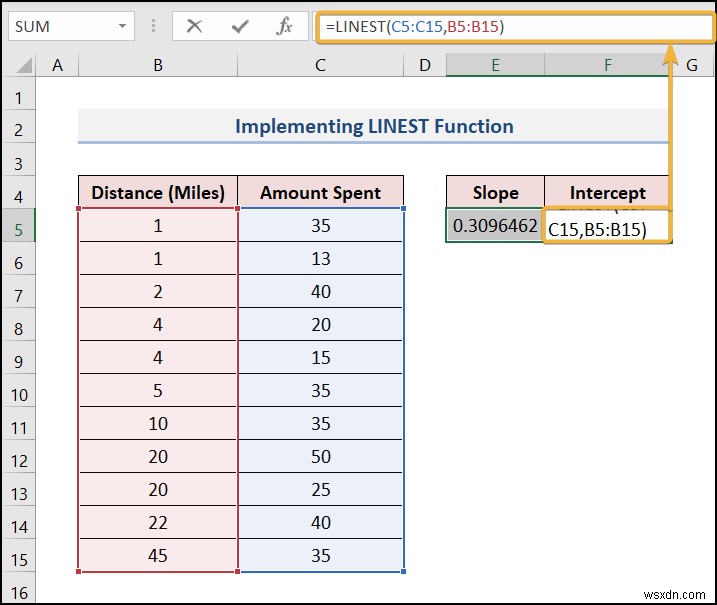Select column B header
717x605 pixels.
(x=158, y=65)
